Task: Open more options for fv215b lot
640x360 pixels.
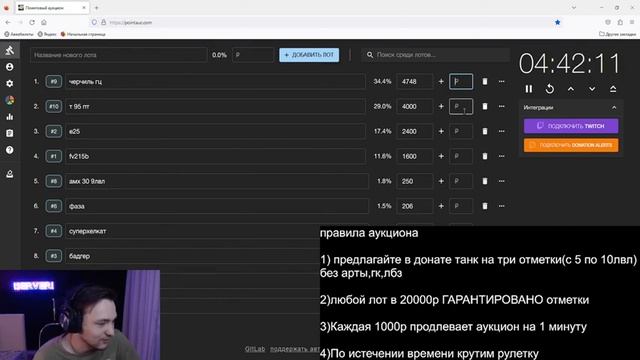Action: tap(501, 156)
